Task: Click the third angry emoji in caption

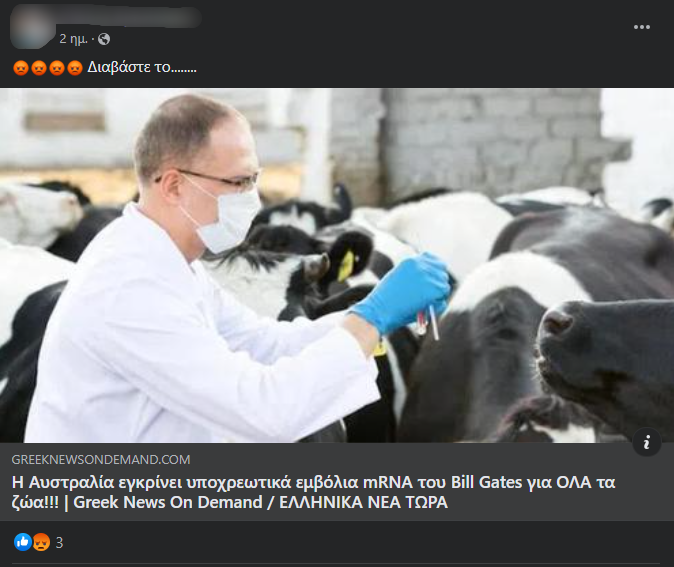Action: pos(57,68)
